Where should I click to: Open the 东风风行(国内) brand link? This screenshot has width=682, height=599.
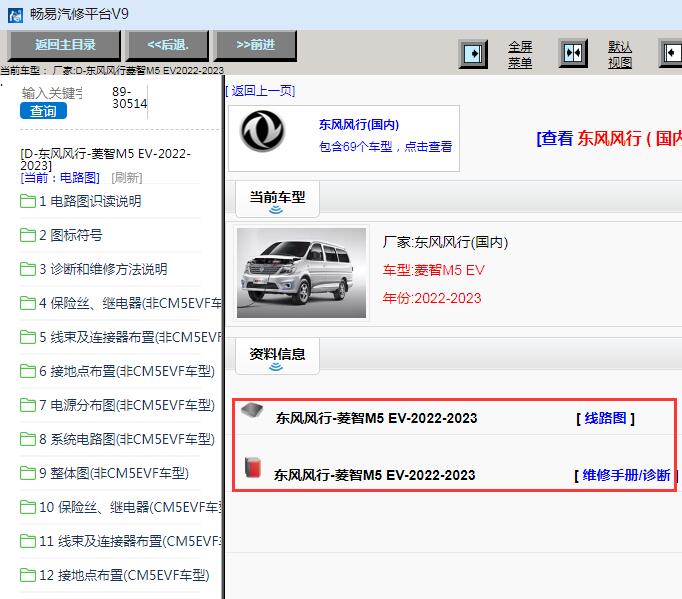pyautogui.click(x=359, y=124)
